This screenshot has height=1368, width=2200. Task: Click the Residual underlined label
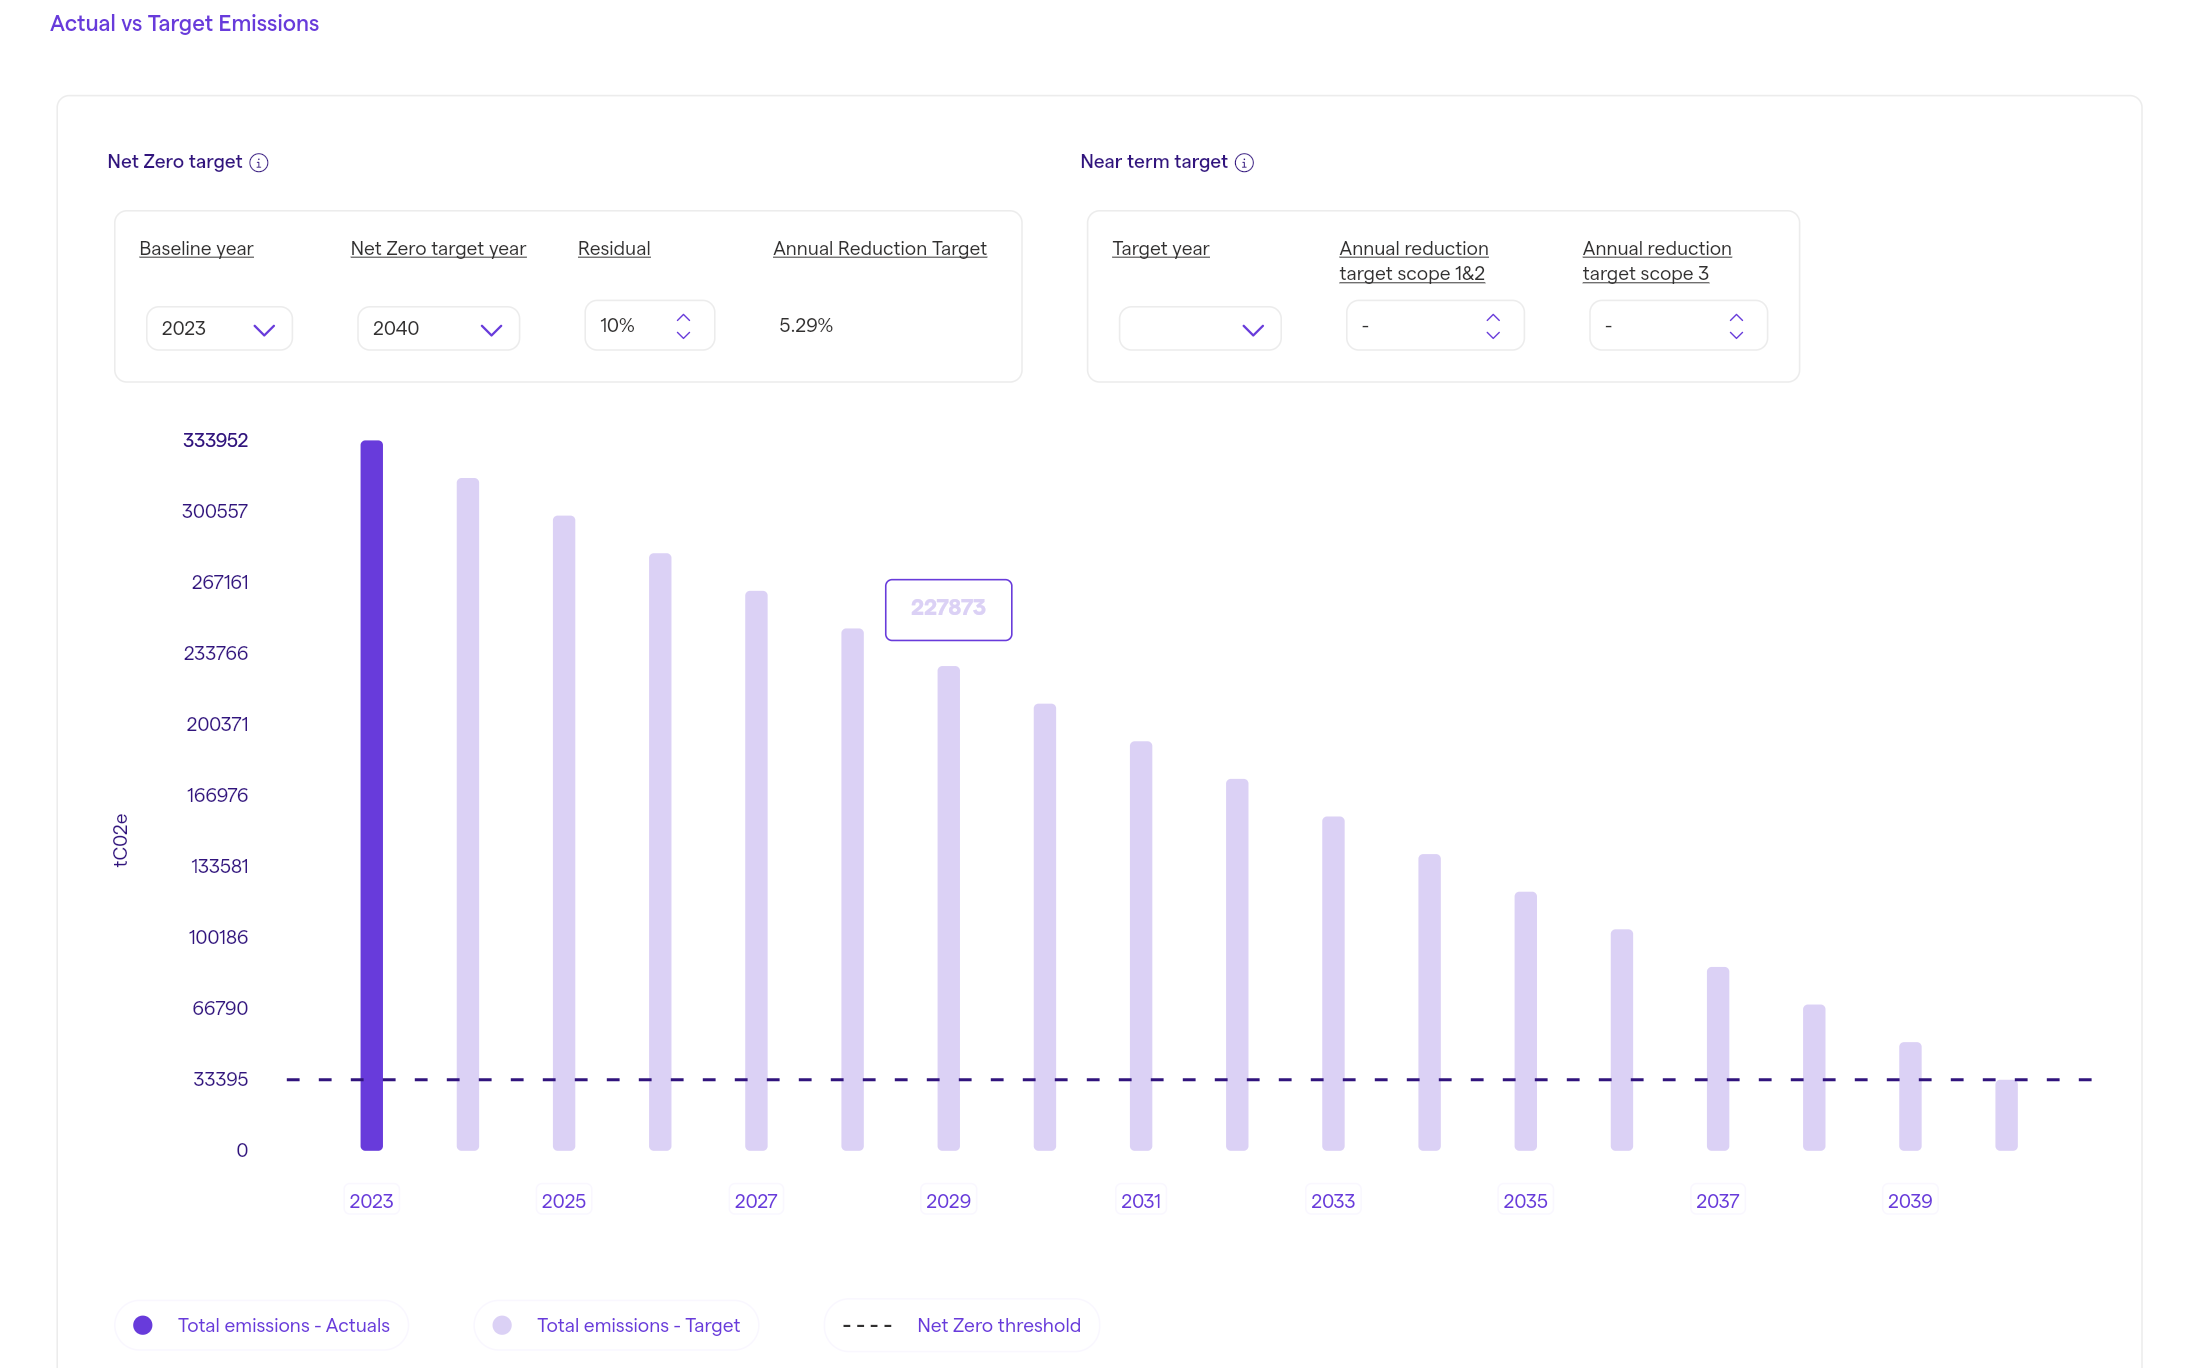(613, 249)
